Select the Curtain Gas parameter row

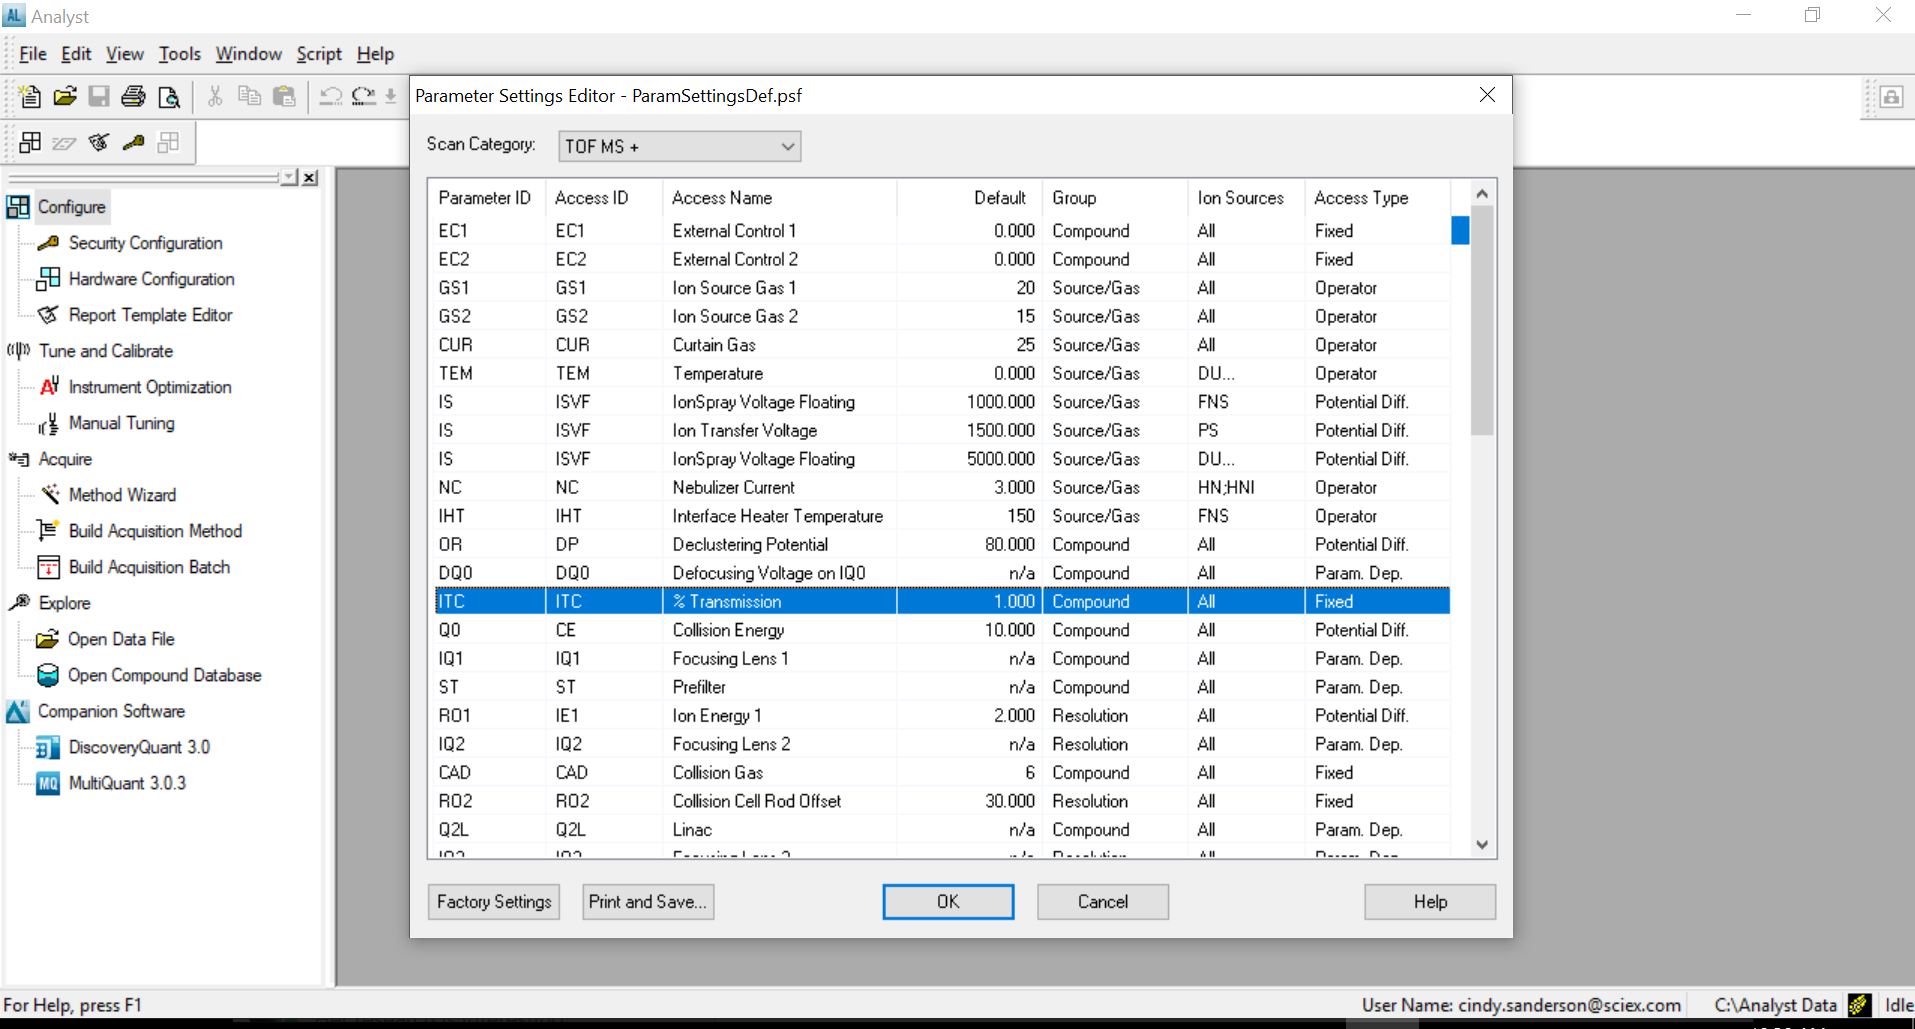pyautogui.click(x=714, y=345)
